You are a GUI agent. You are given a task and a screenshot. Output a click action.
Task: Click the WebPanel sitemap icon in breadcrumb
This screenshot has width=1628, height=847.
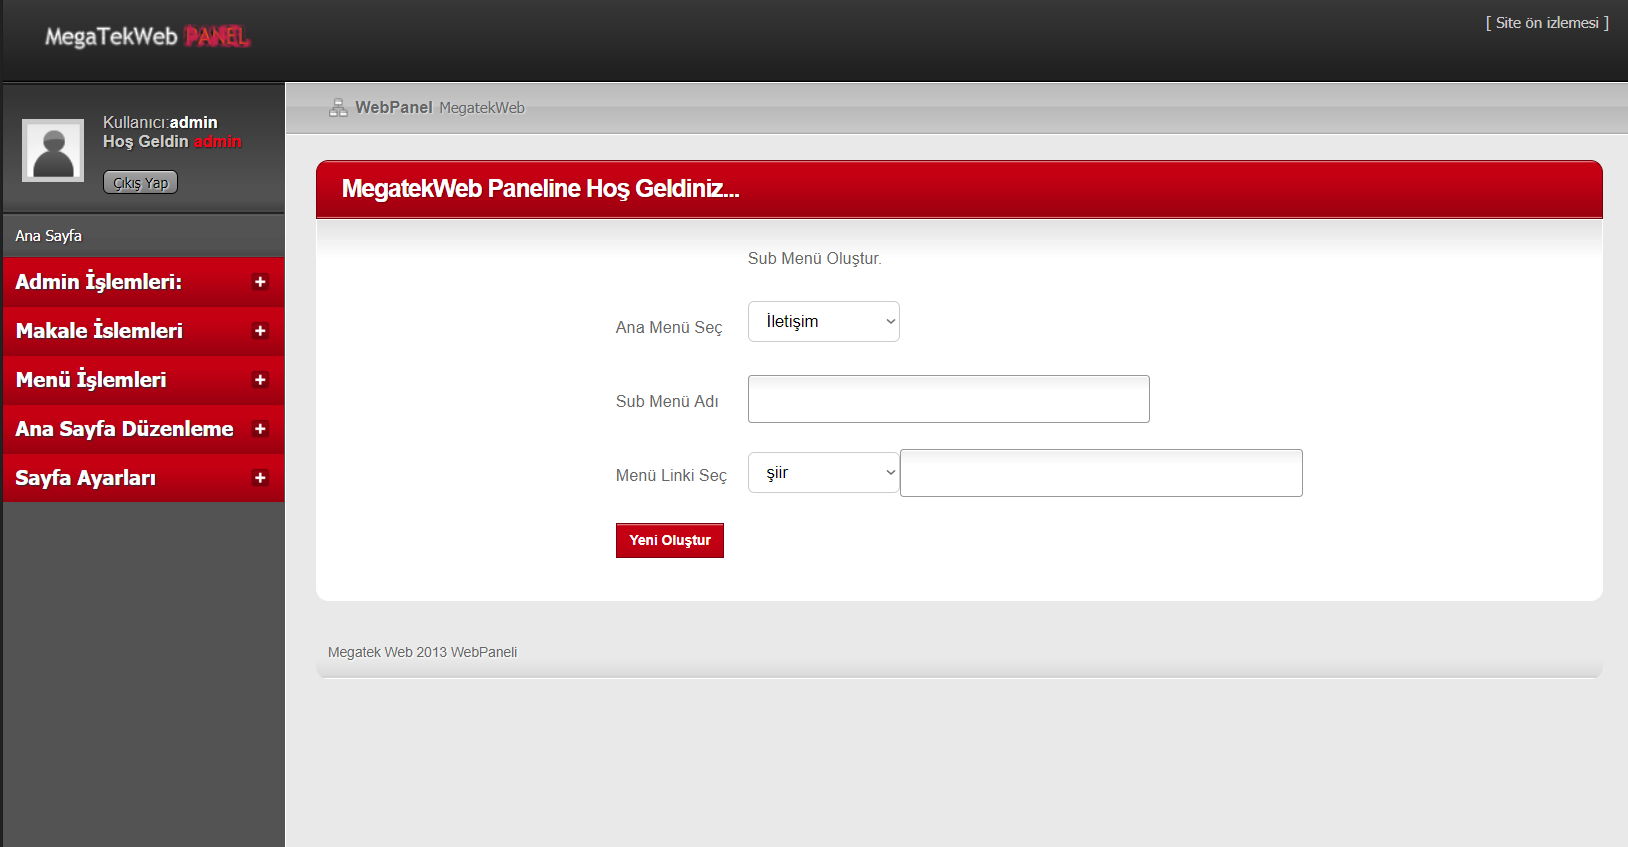[338, 108]
